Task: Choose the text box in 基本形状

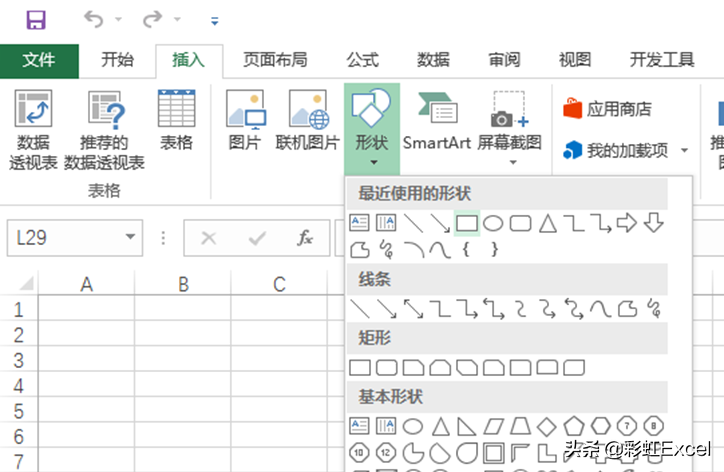Action: click(359, 426)
